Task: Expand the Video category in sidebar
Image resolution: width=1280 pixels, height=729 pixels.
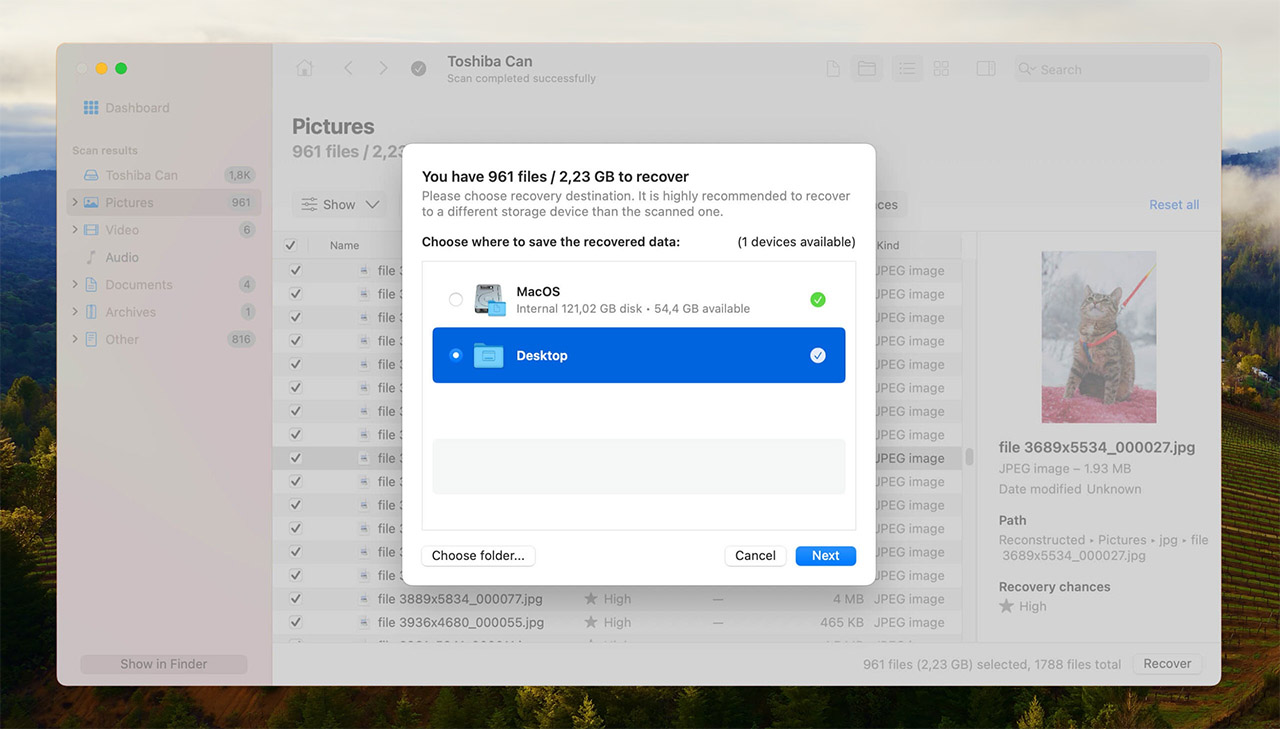Action: (x=75, y=230)
